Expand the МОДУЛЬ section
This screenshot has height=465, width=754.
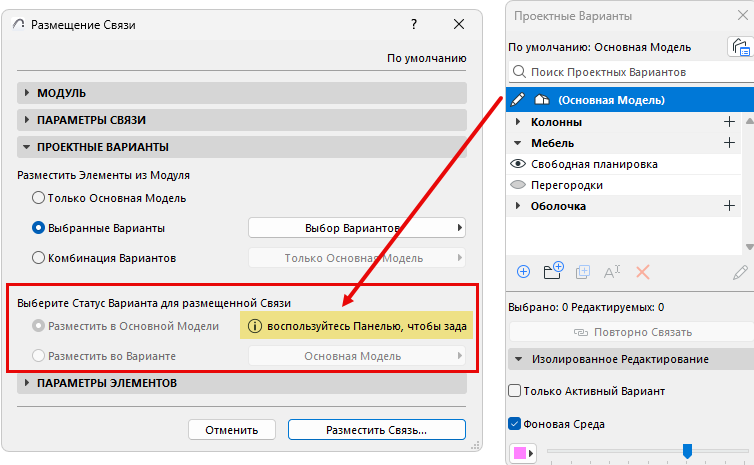[x=27, y=93]
